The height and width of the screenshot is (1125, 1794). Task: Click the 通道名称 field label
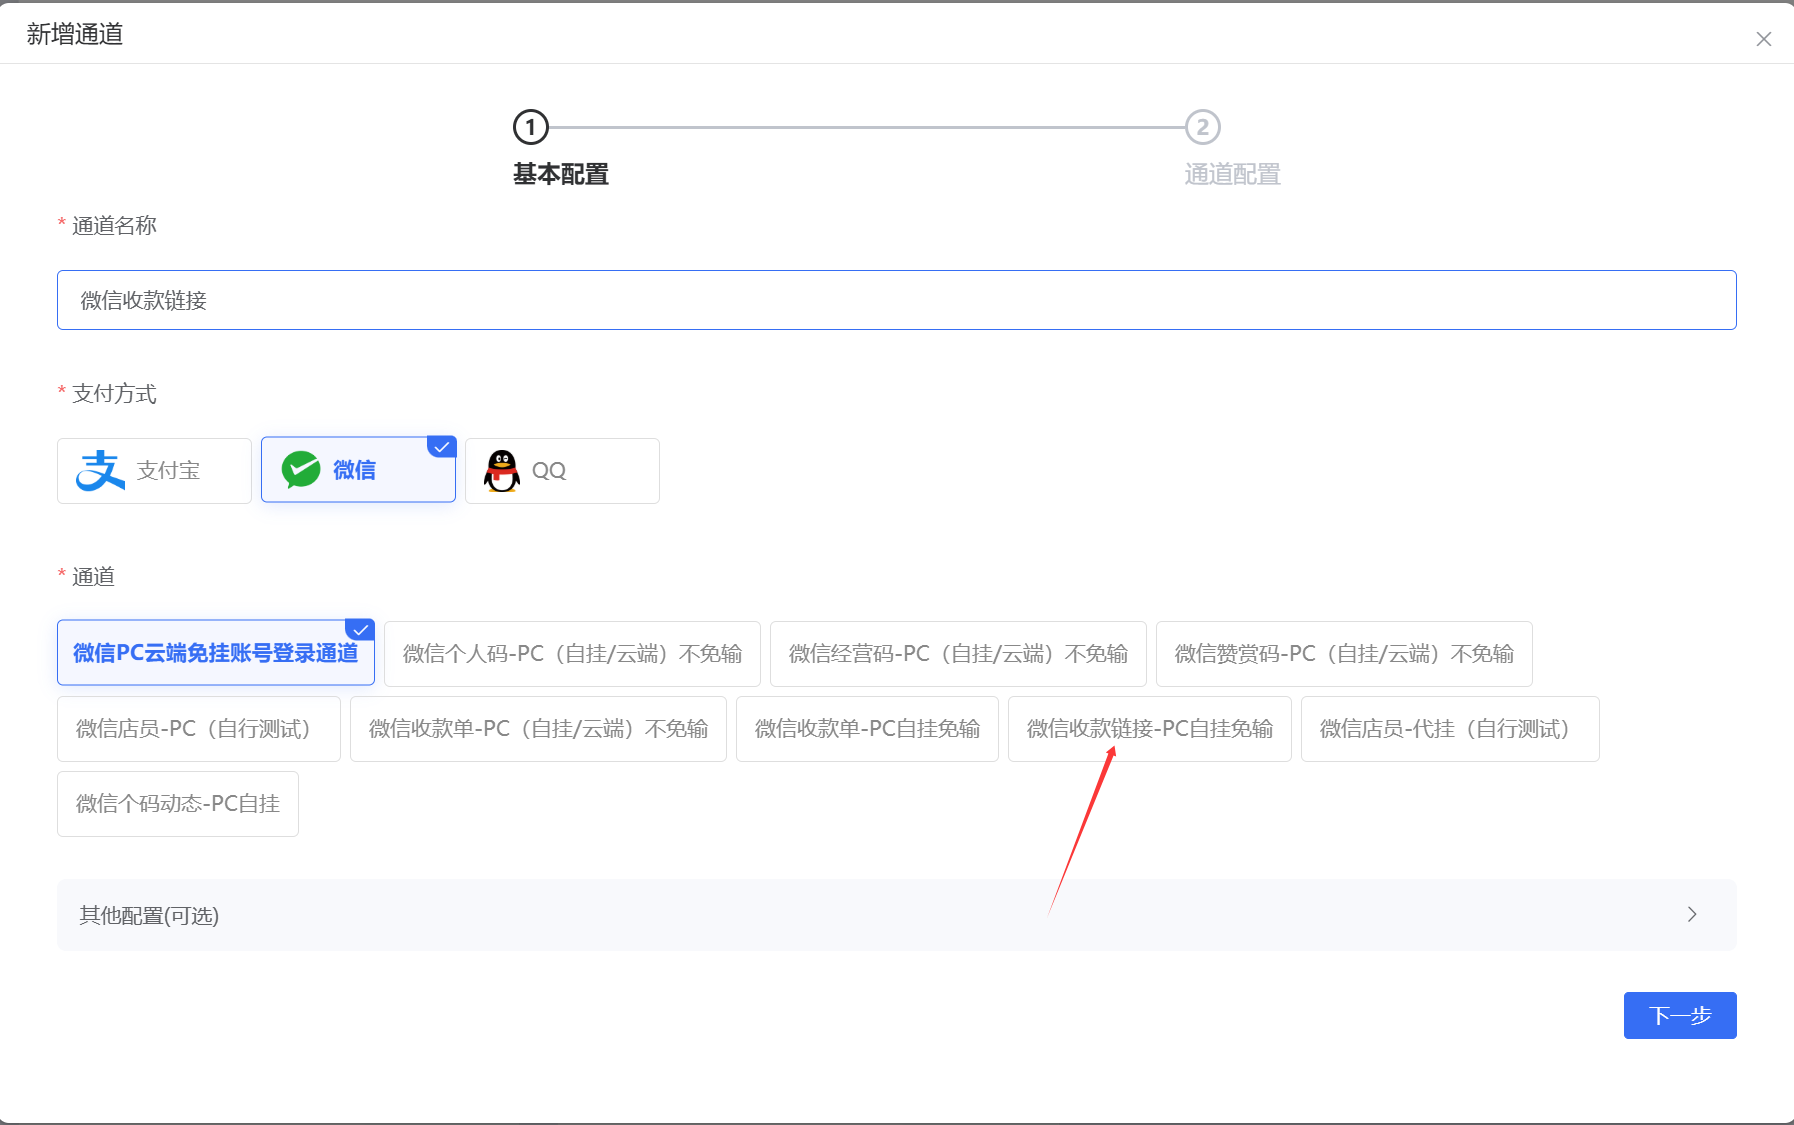[114, 226]
